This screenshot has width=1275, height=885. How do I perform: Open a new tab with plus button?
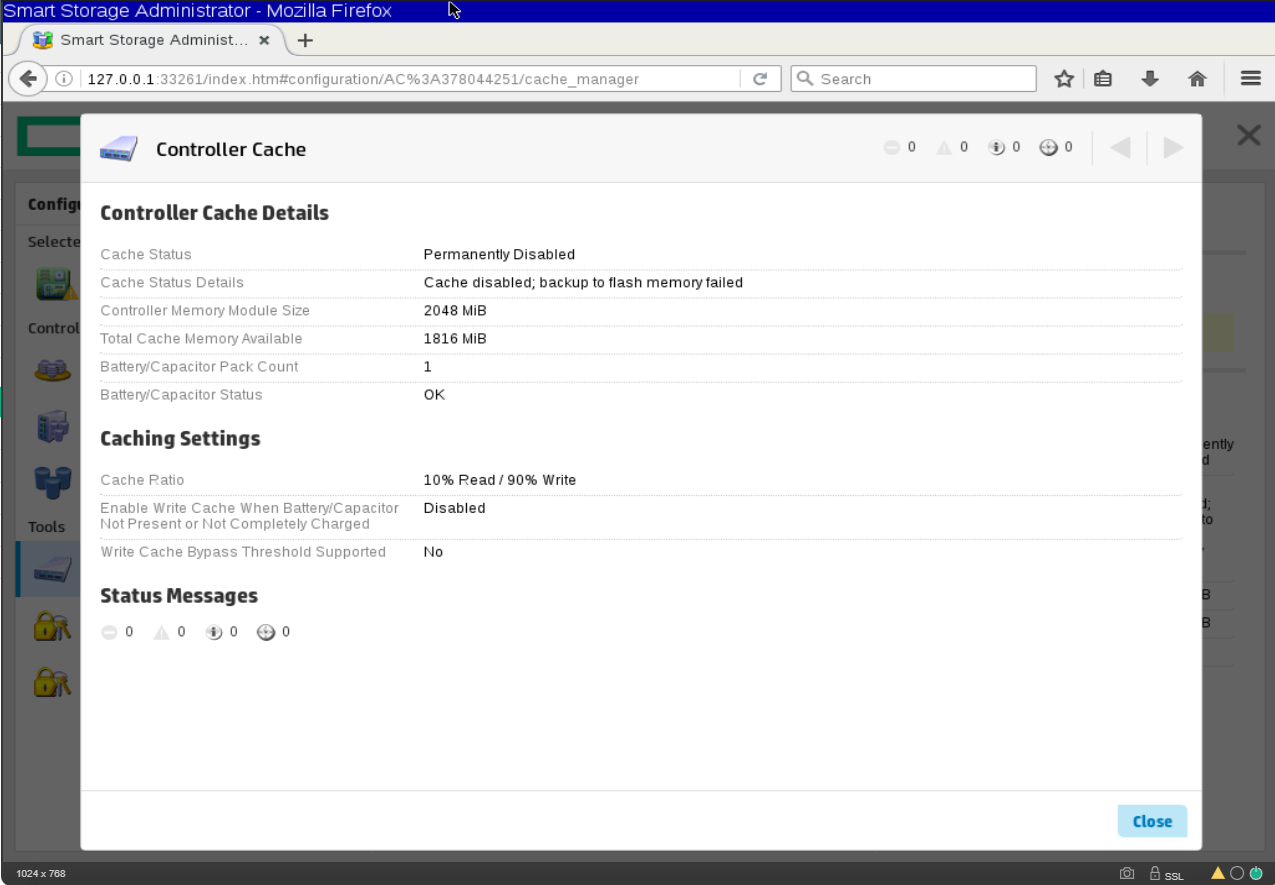(306, 40)
